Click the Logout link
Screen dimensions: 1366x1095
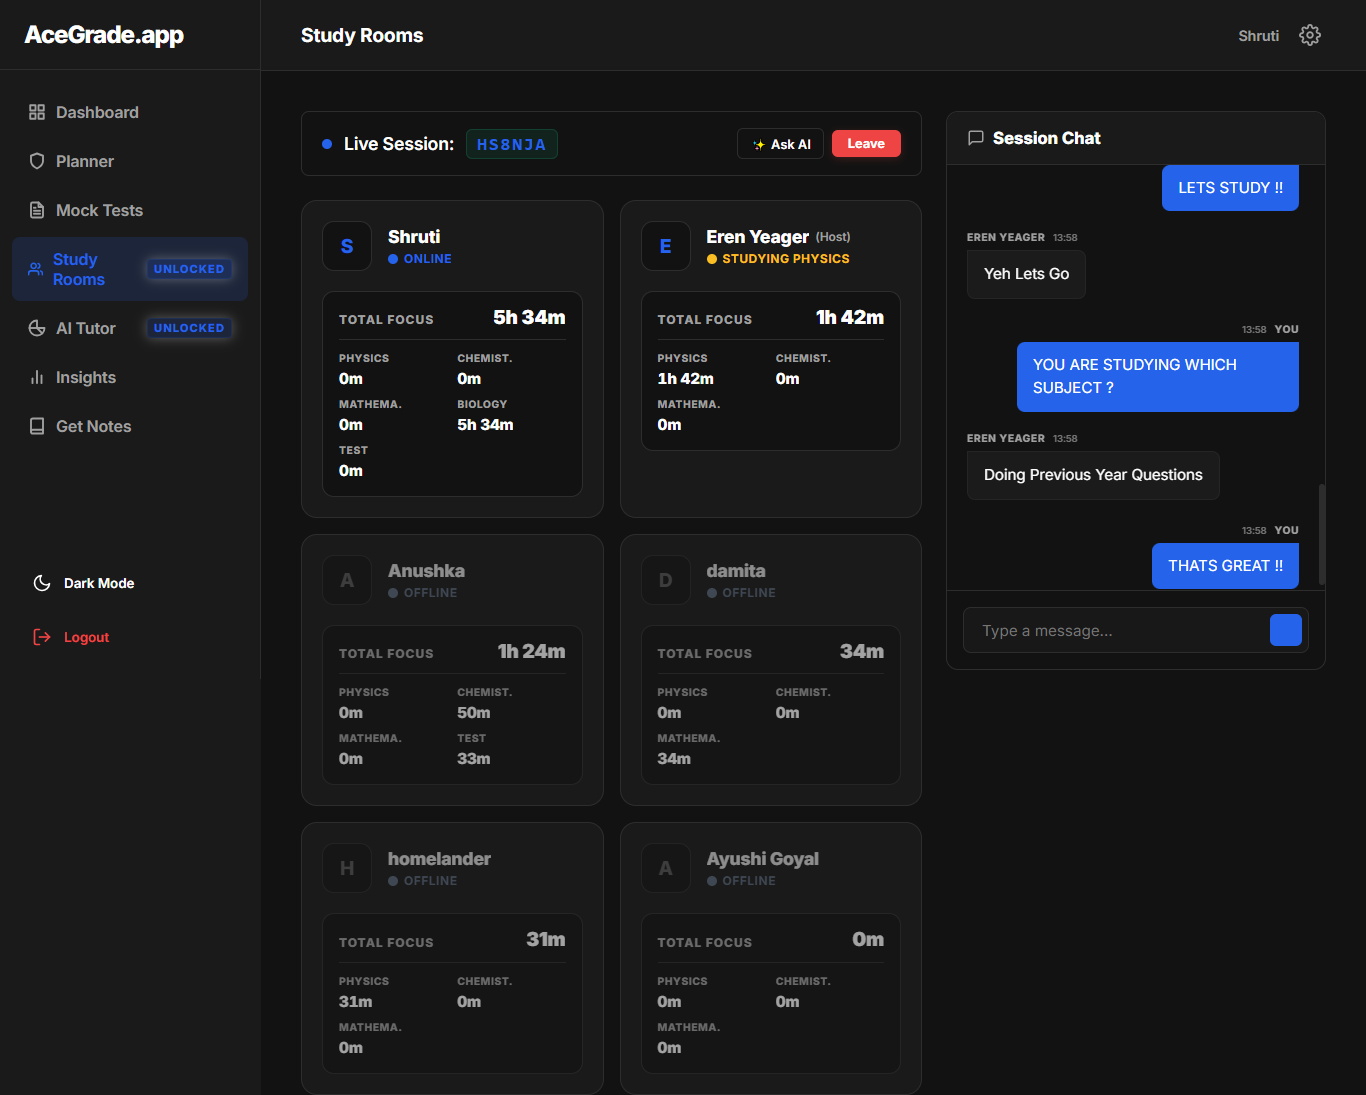[x=86, y=637]
